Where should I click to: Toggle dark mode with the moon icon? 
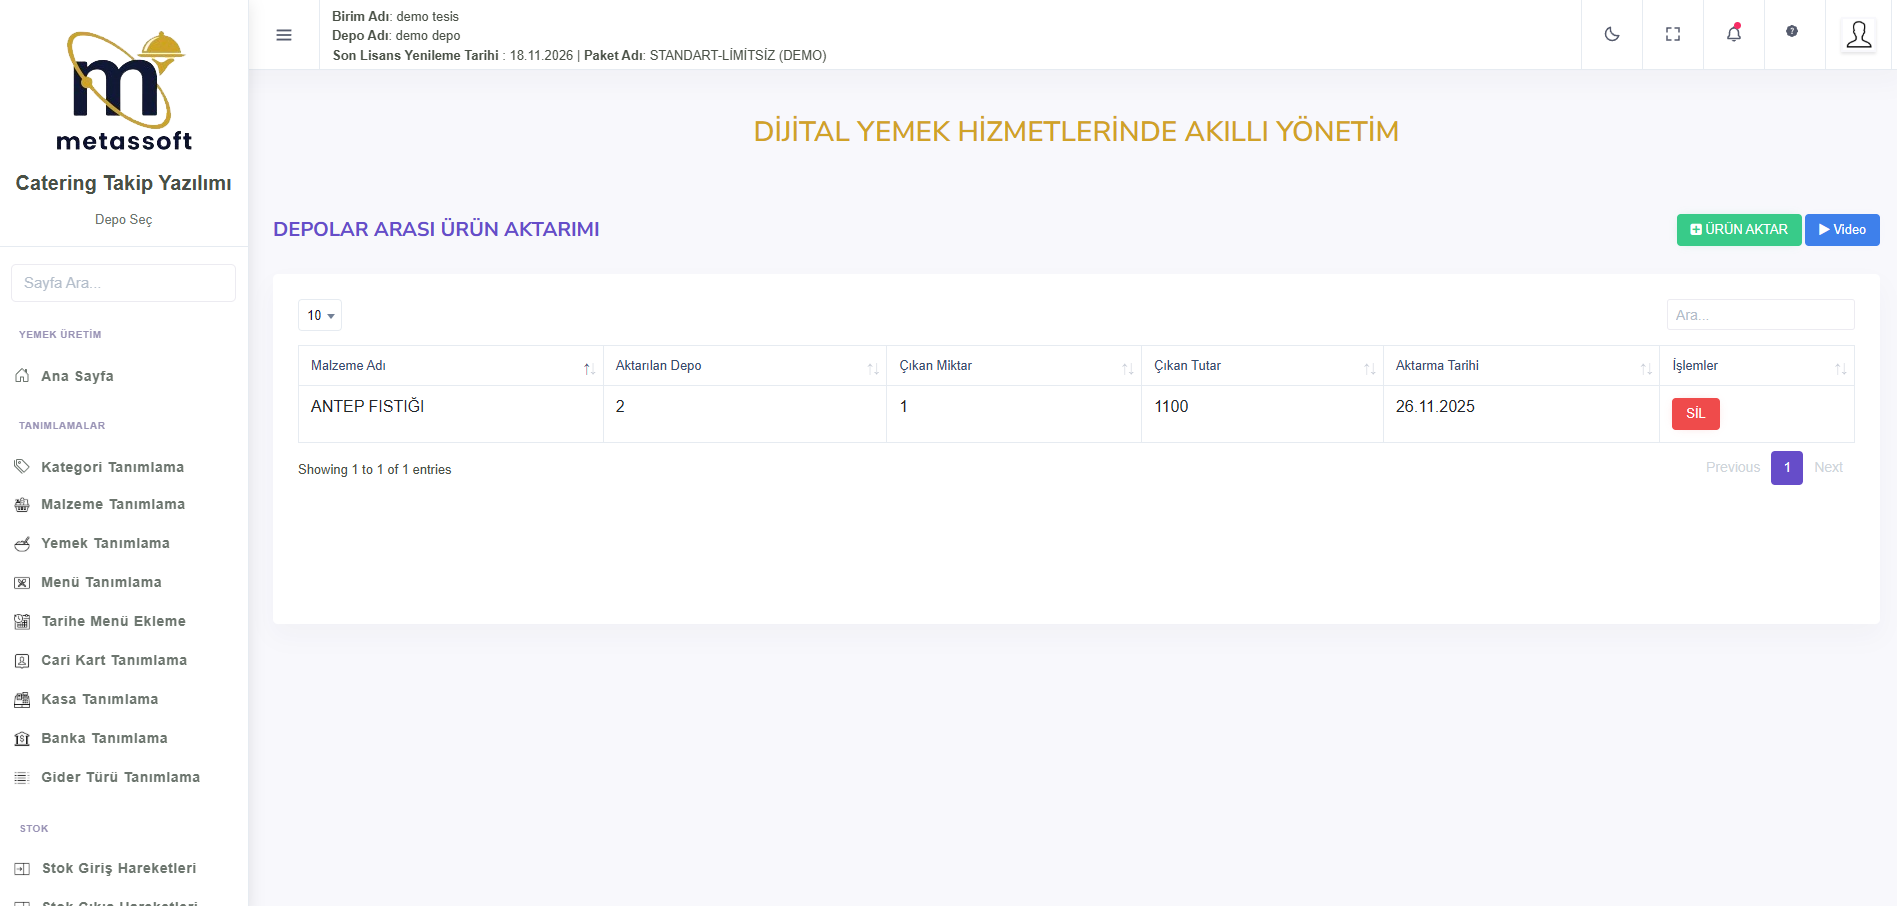1611,34
